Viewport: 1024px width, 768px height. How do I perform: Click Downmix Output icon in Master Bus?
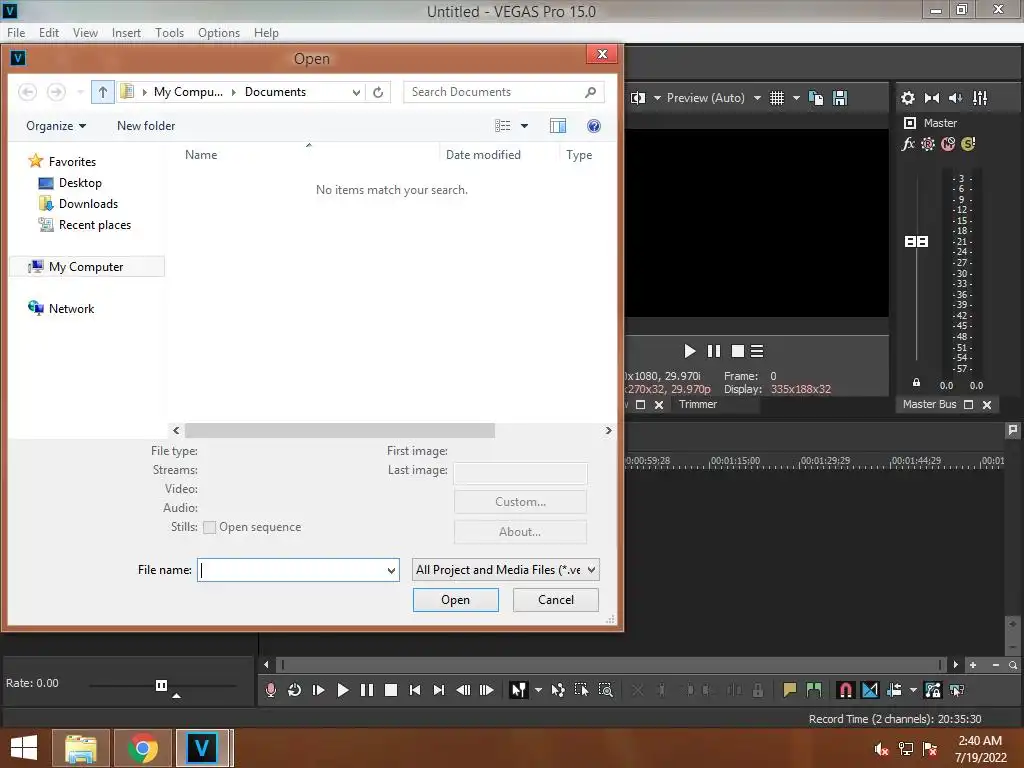[x=932, y=98]
